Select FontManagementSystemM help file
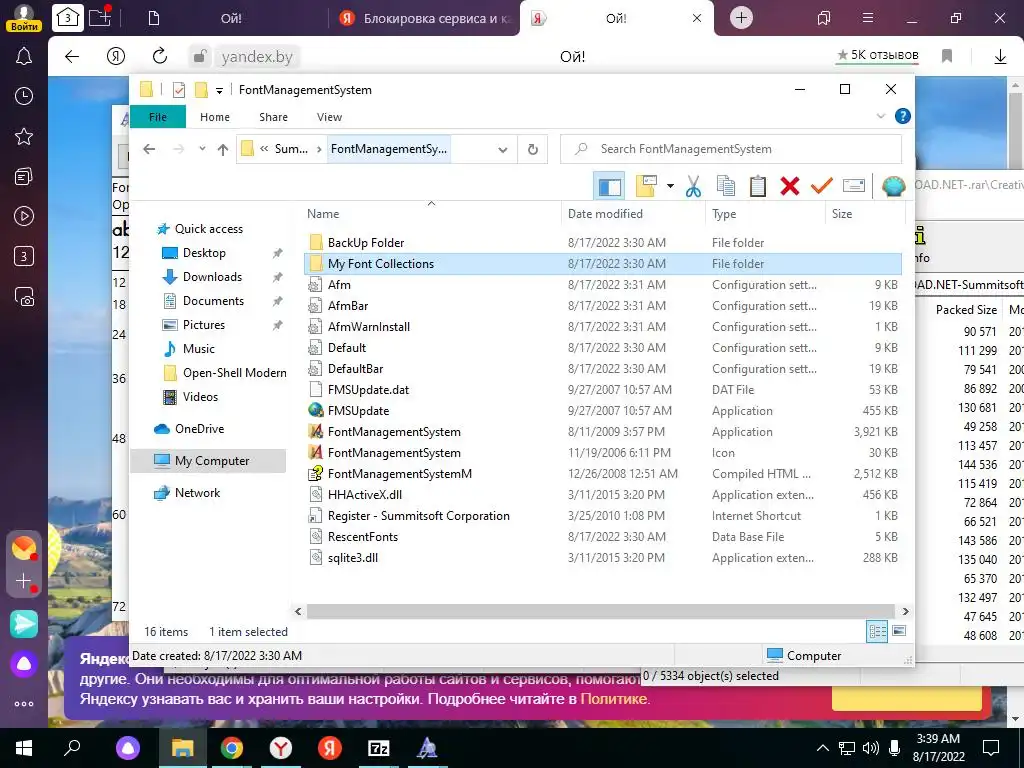The width and height of the screenshot is (1024, 768). pyautogui.click(x=602, y=474)
